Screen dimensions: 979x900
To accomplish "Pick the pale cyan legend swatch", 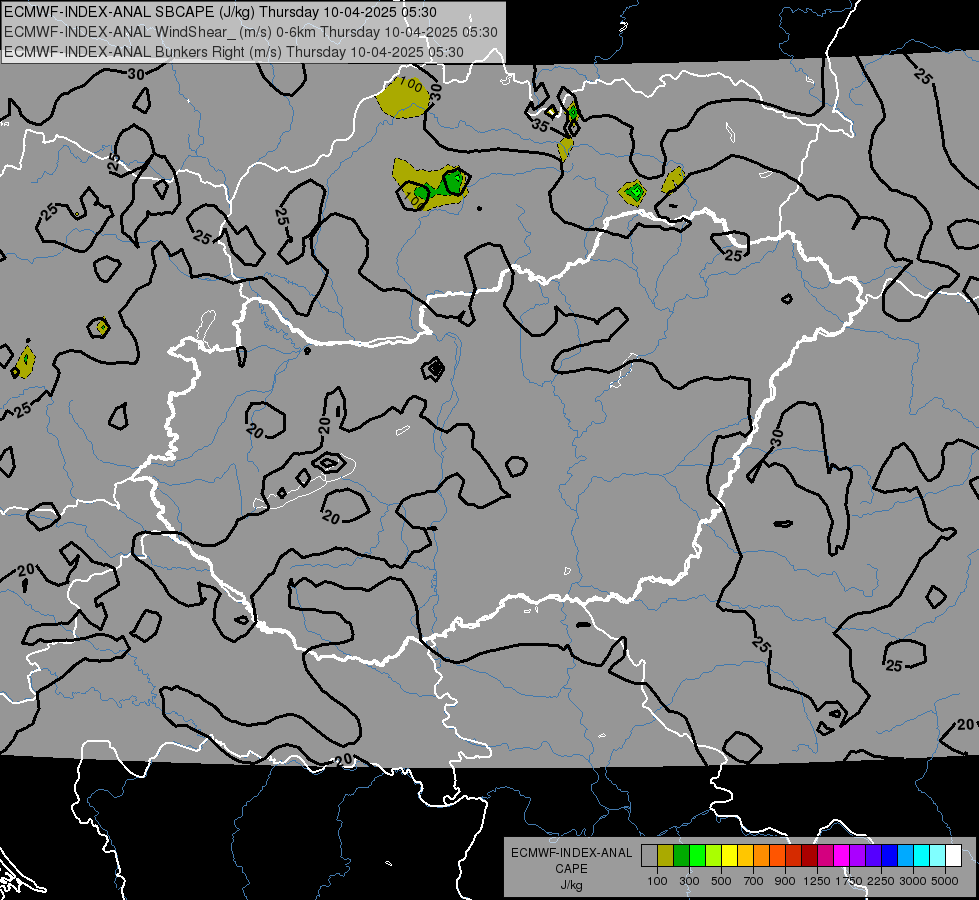I will pyautogui.click(x=938, y=856).
